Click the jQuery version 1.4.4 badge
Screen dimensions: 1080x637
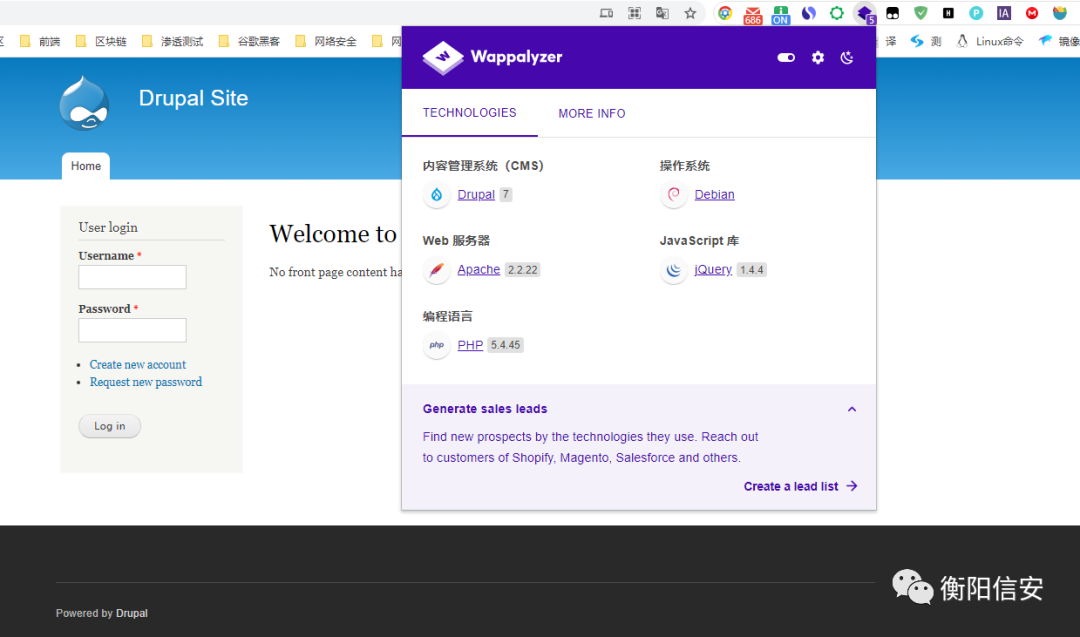751,270
